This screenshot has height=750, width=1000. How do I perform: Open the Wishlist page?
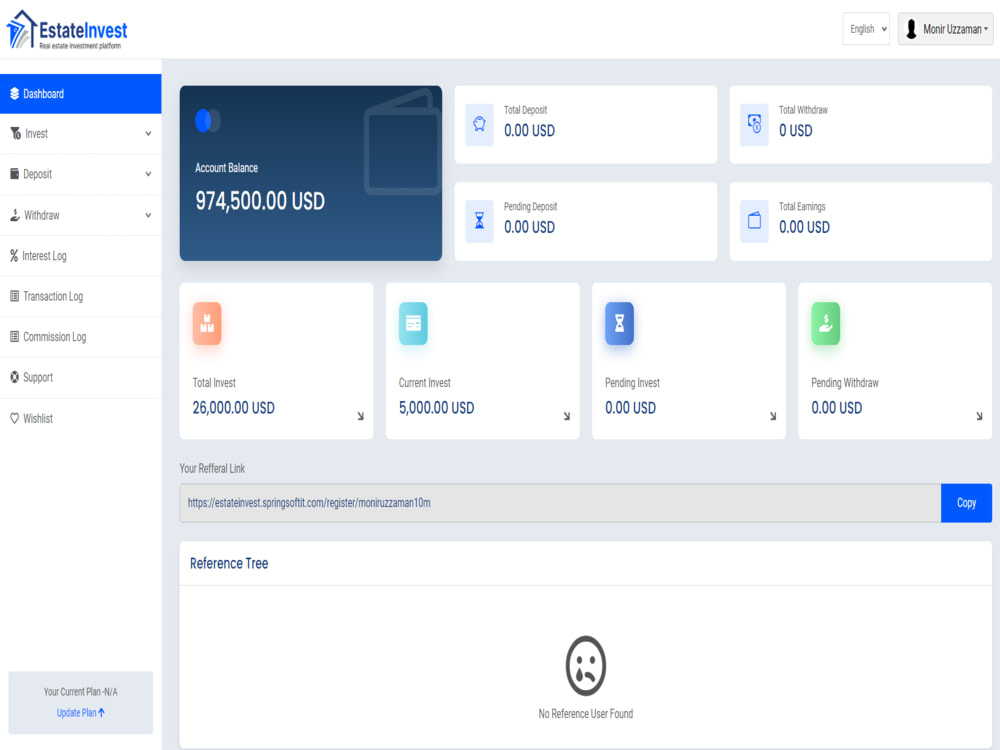tap(80, 418)
